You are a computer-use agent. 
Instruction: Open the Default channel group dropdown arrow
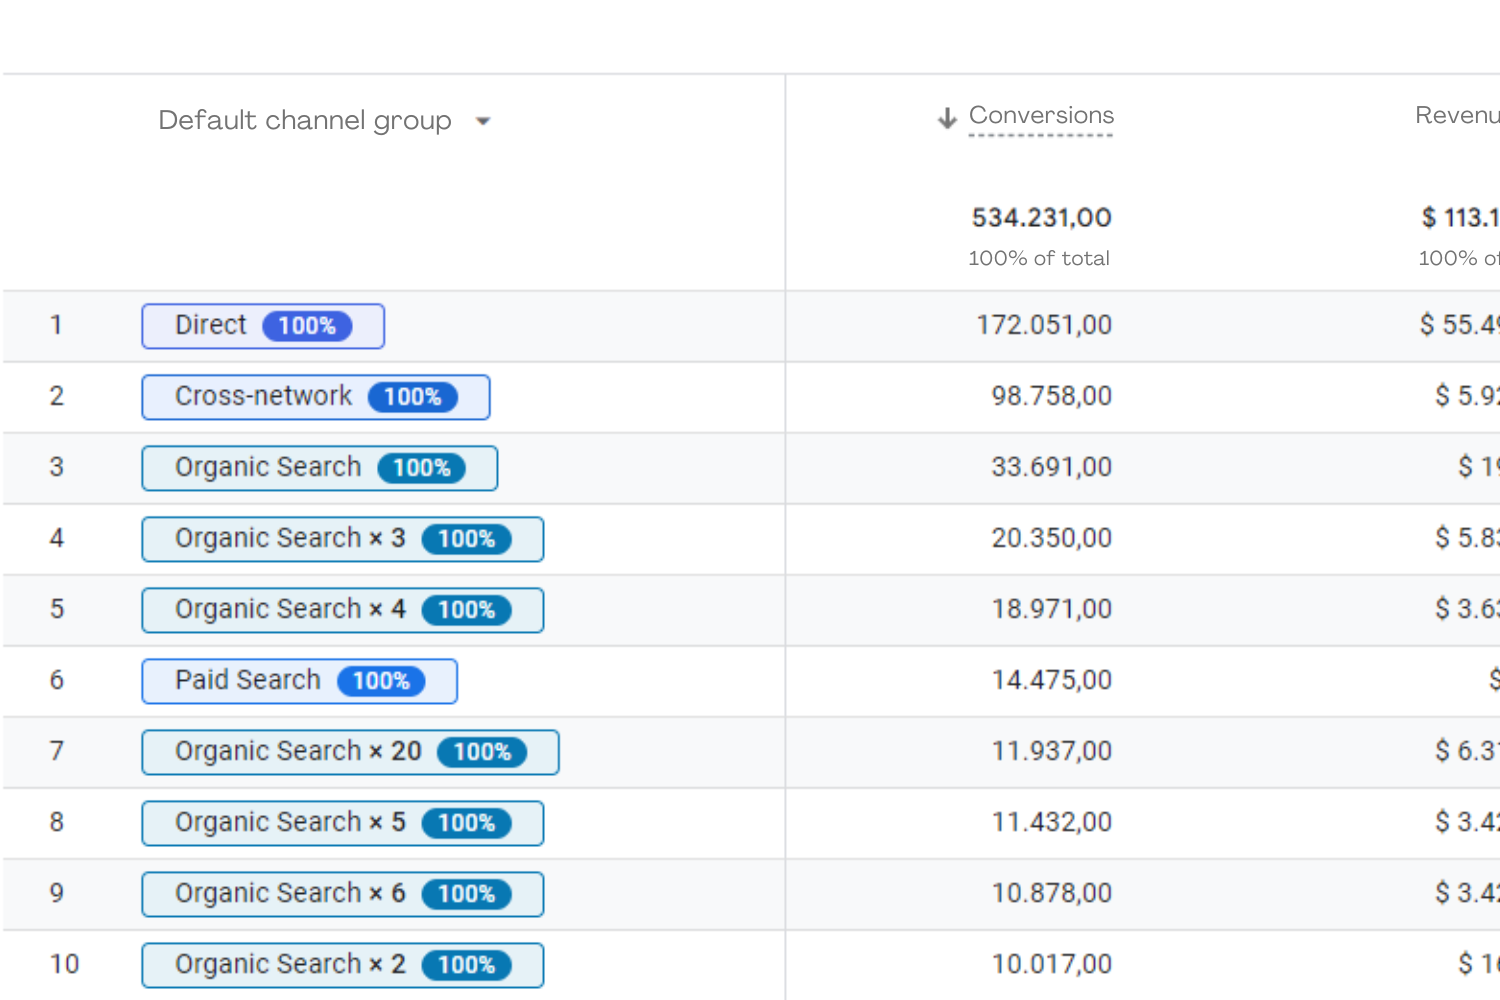point(483,121)
